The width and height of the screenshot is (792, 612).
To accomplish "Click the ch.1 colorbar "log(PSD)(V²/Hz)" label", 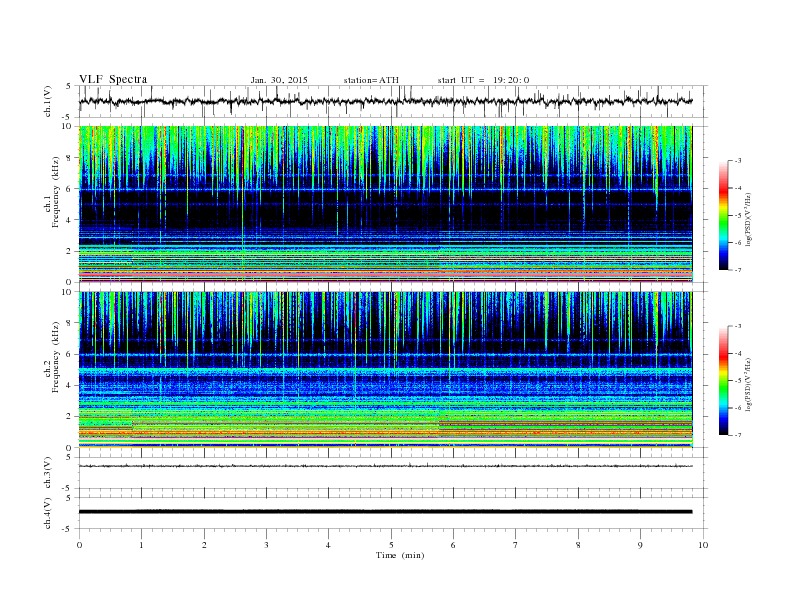I will (x=748, y=219).
